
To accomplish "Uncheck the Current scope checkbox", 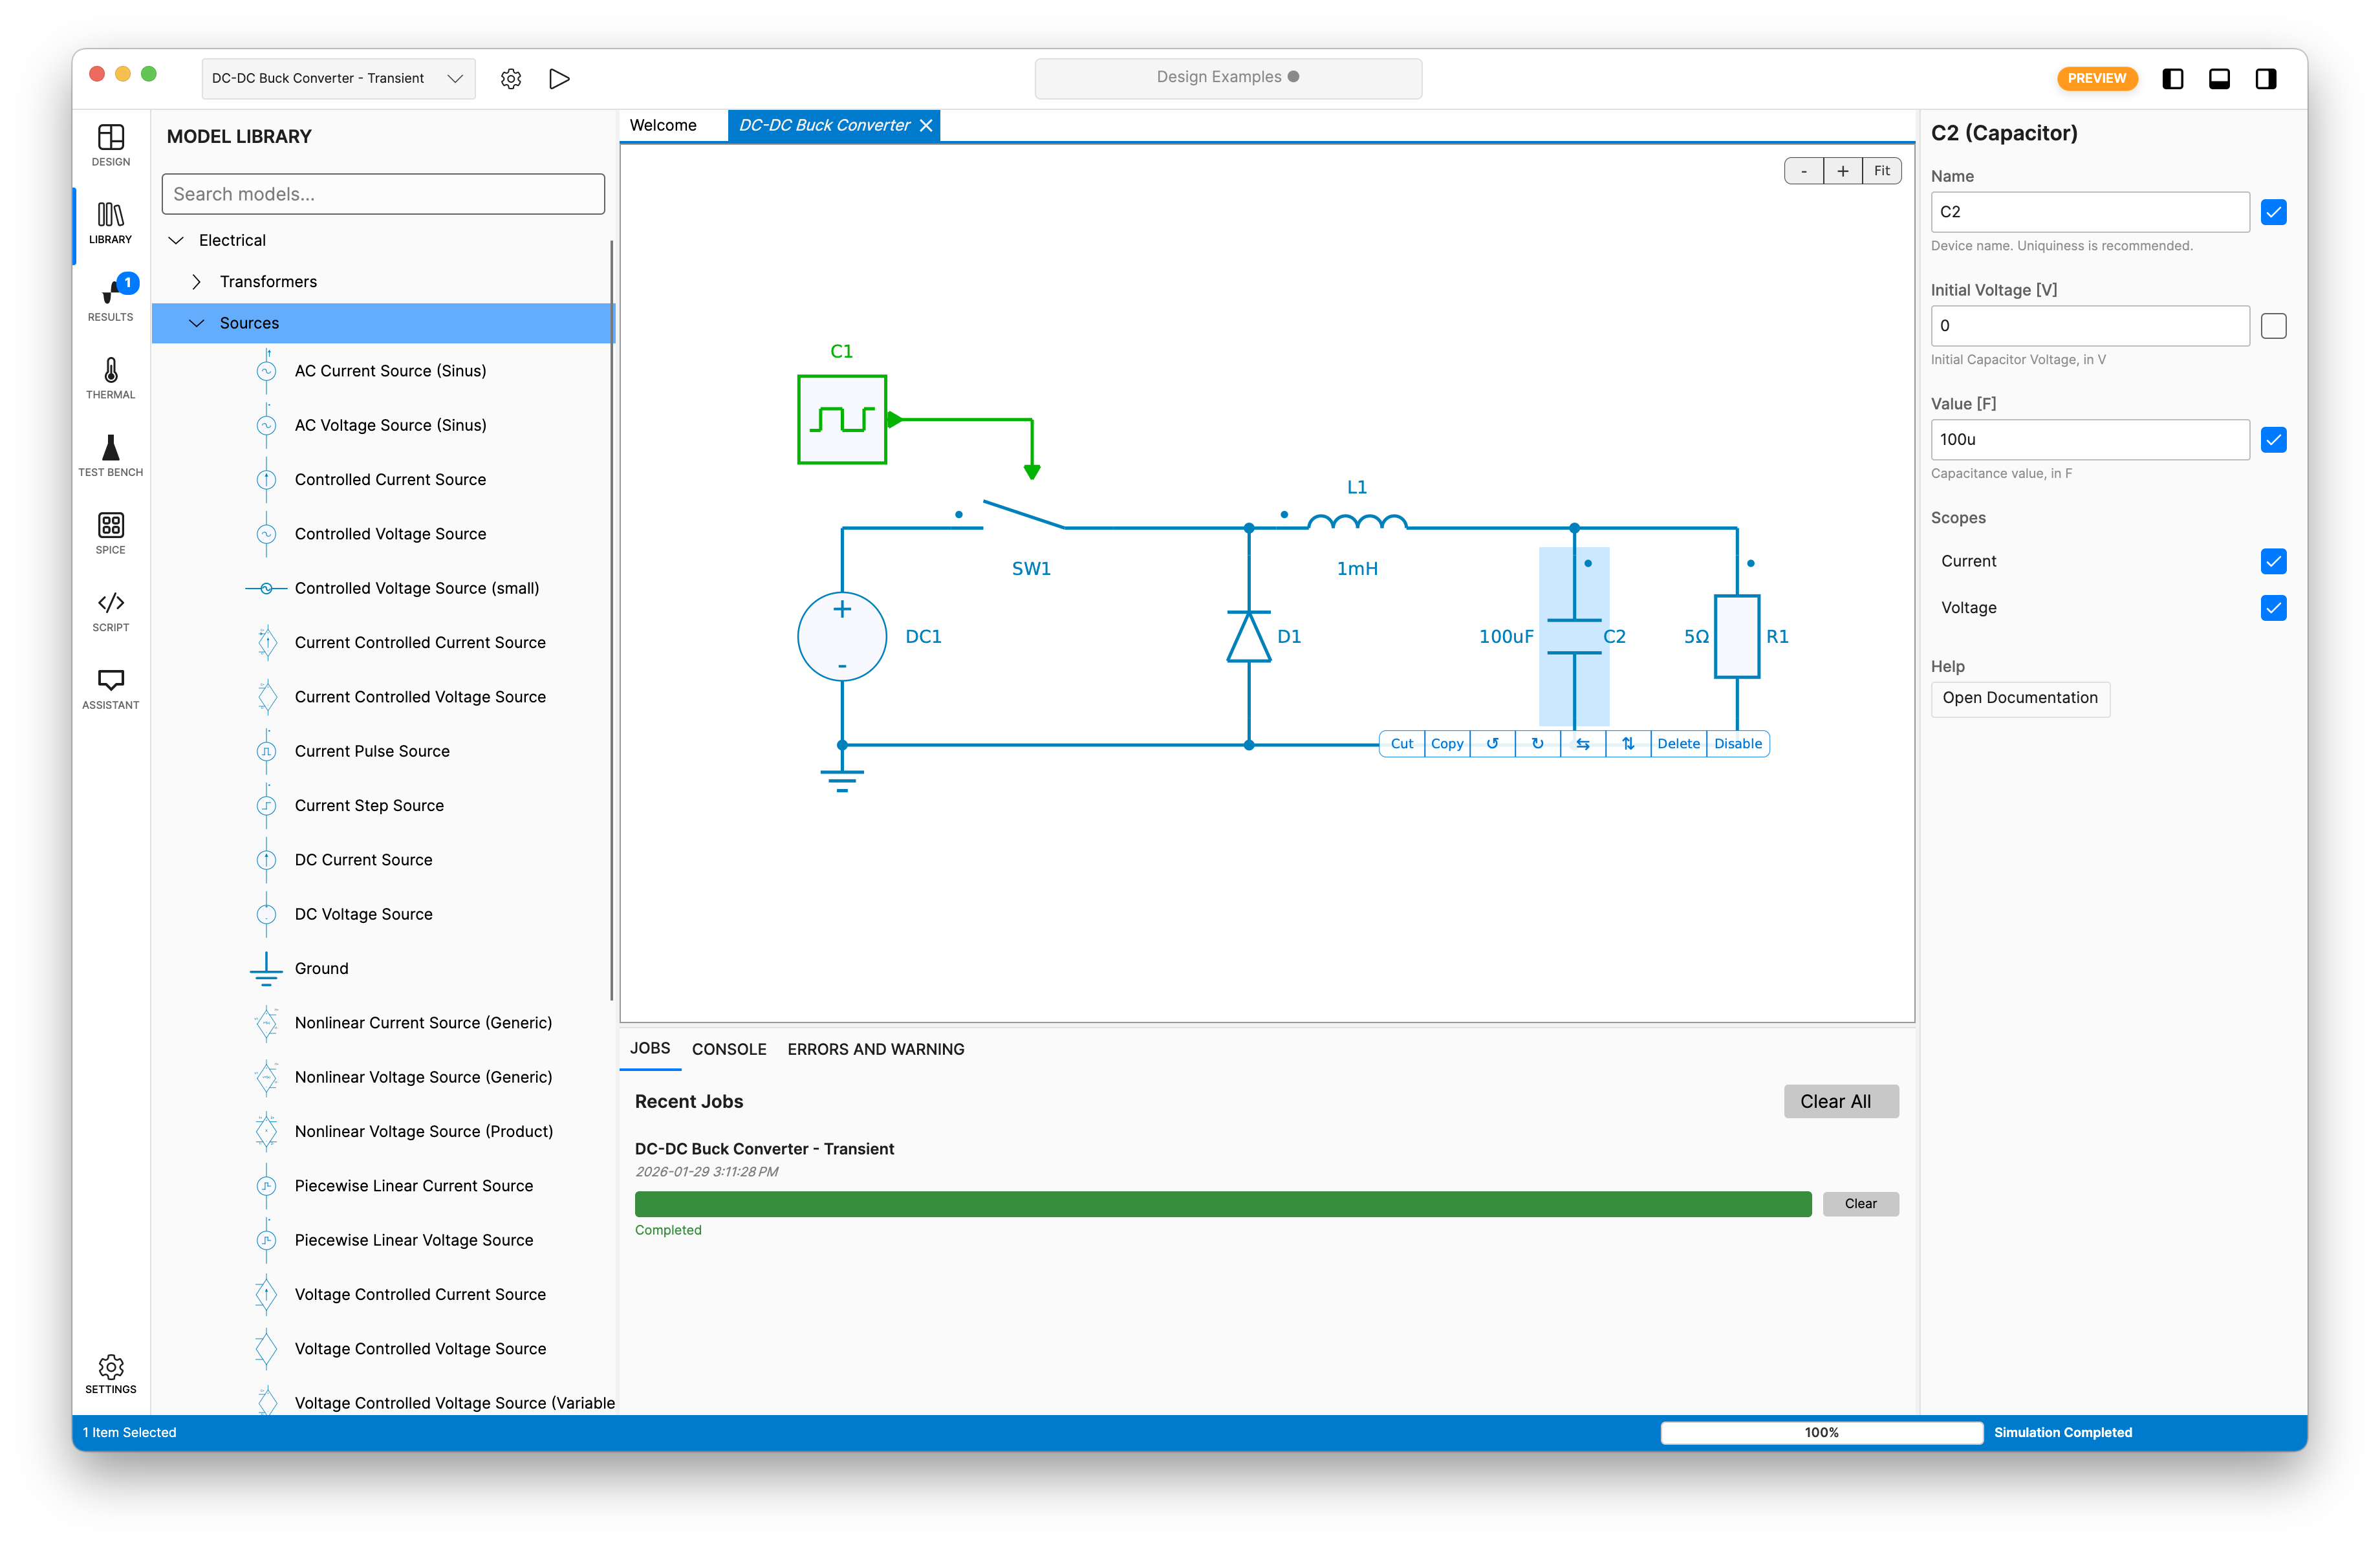I will [2273, 561].
